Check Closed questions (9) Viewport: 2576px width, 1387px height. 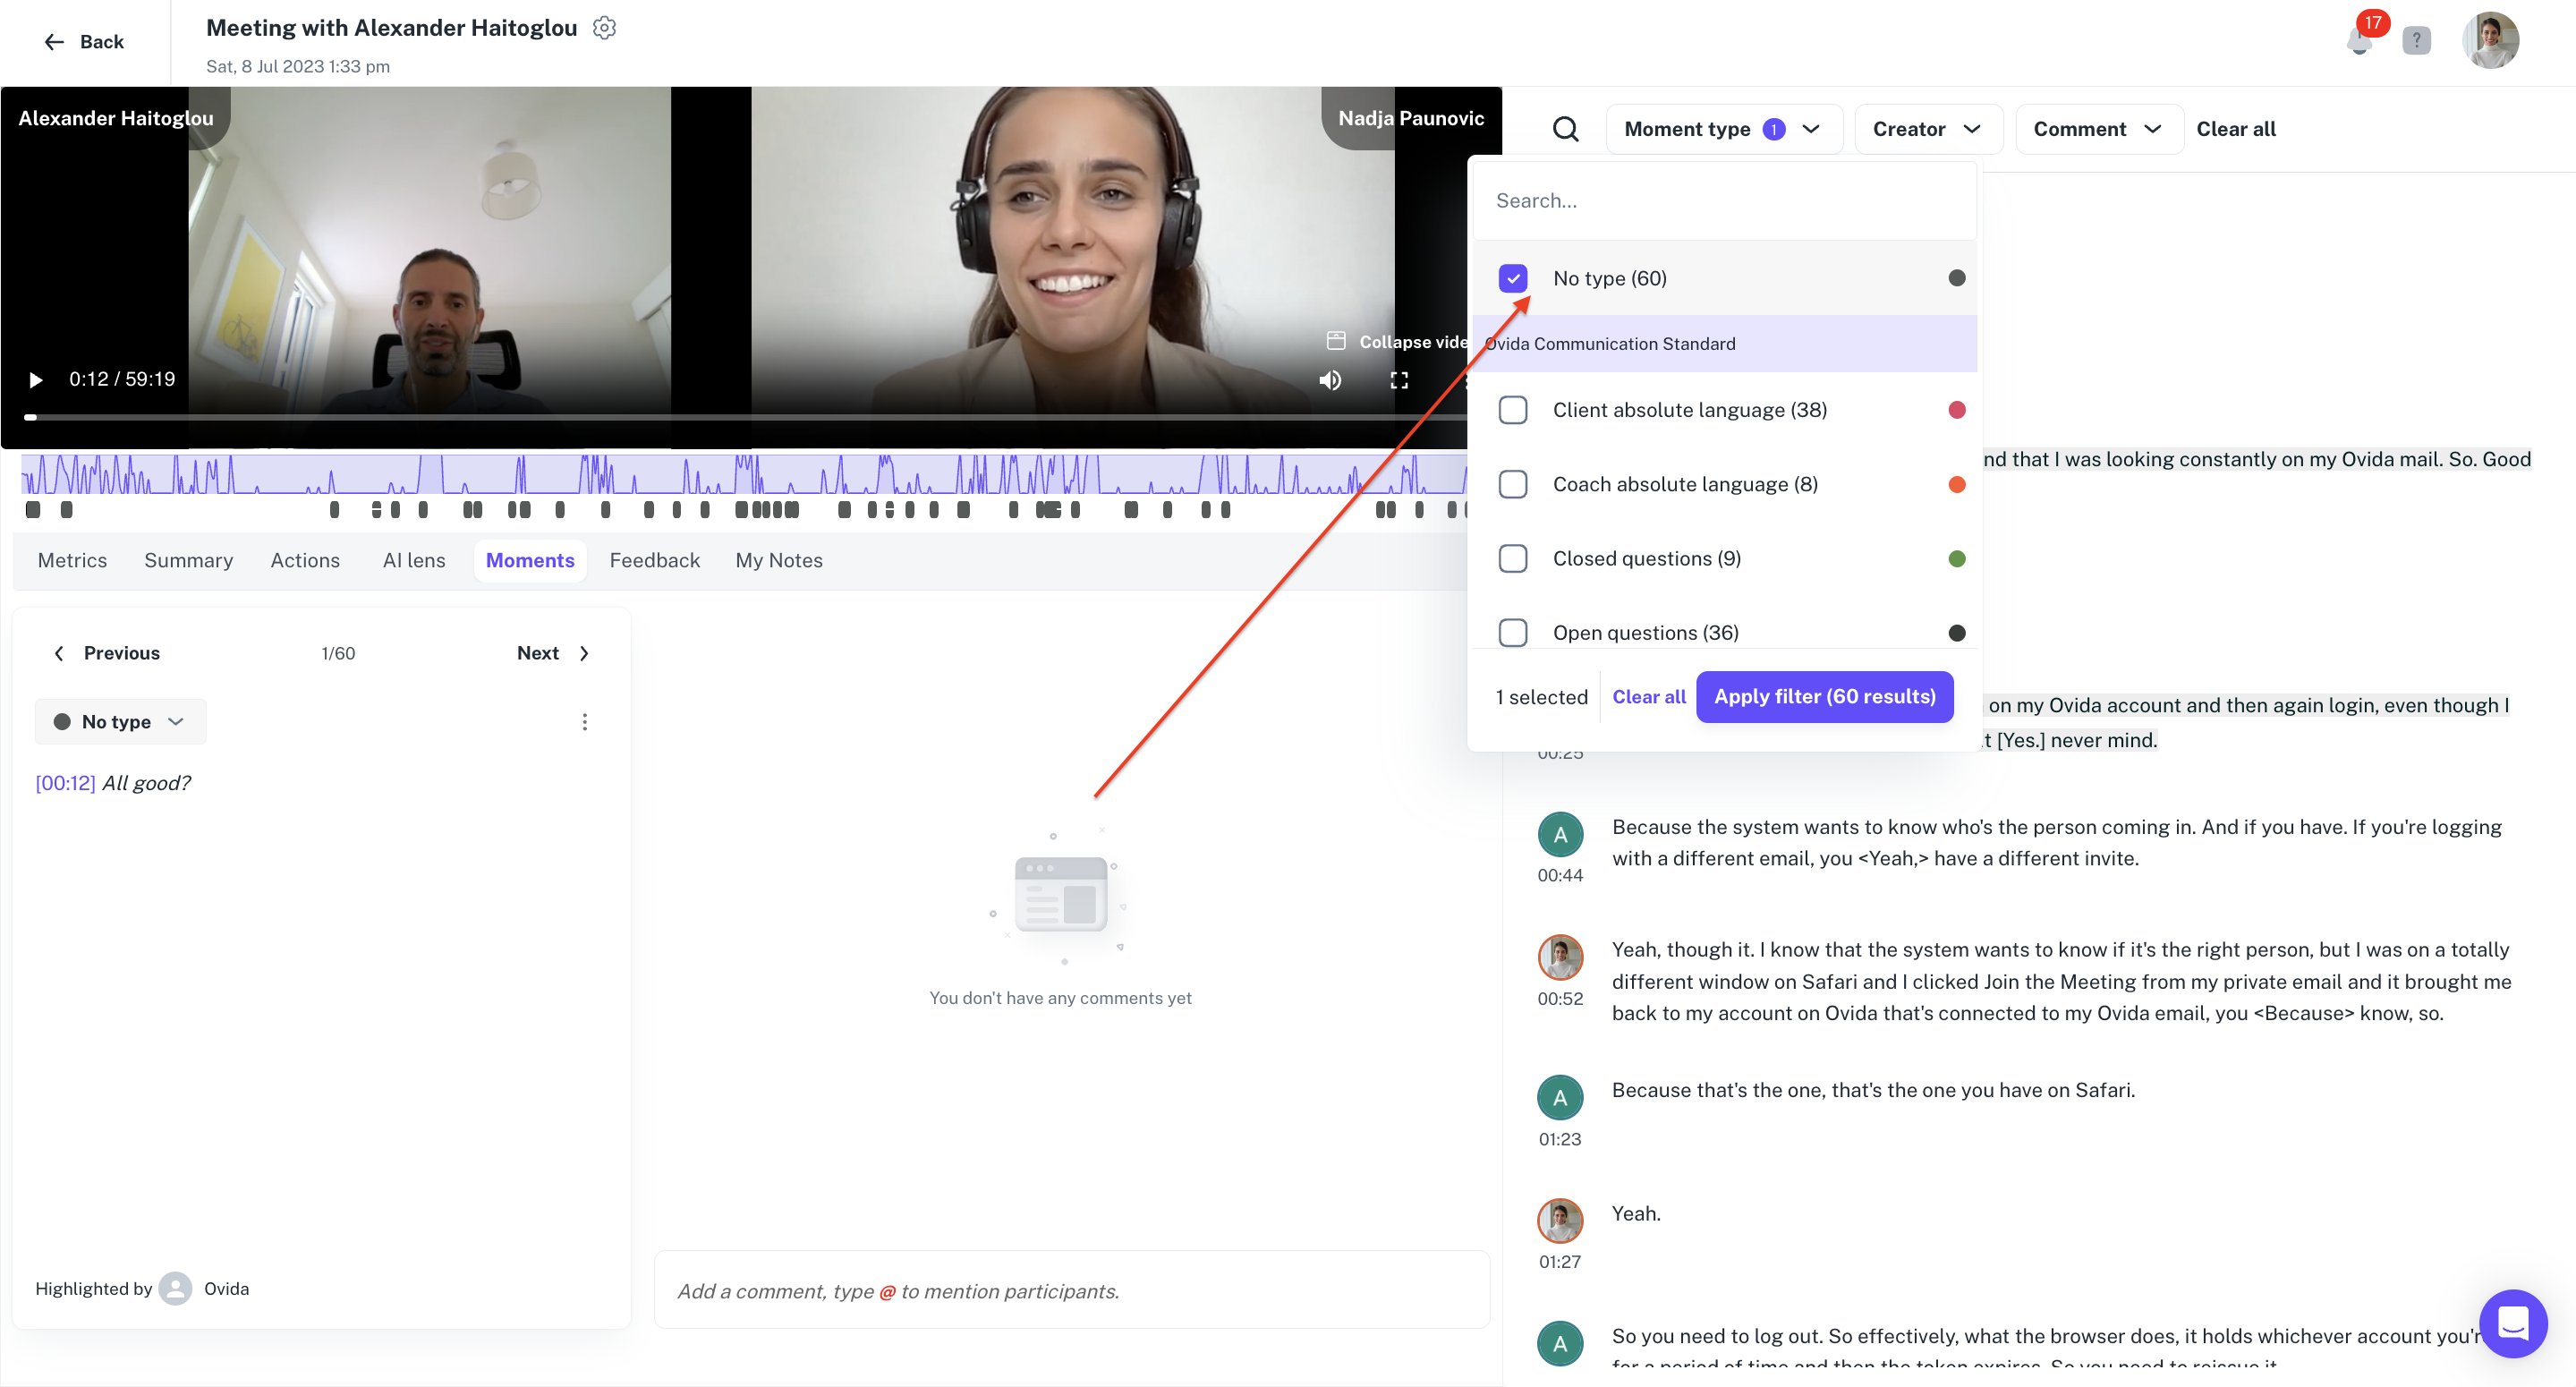1513,558
